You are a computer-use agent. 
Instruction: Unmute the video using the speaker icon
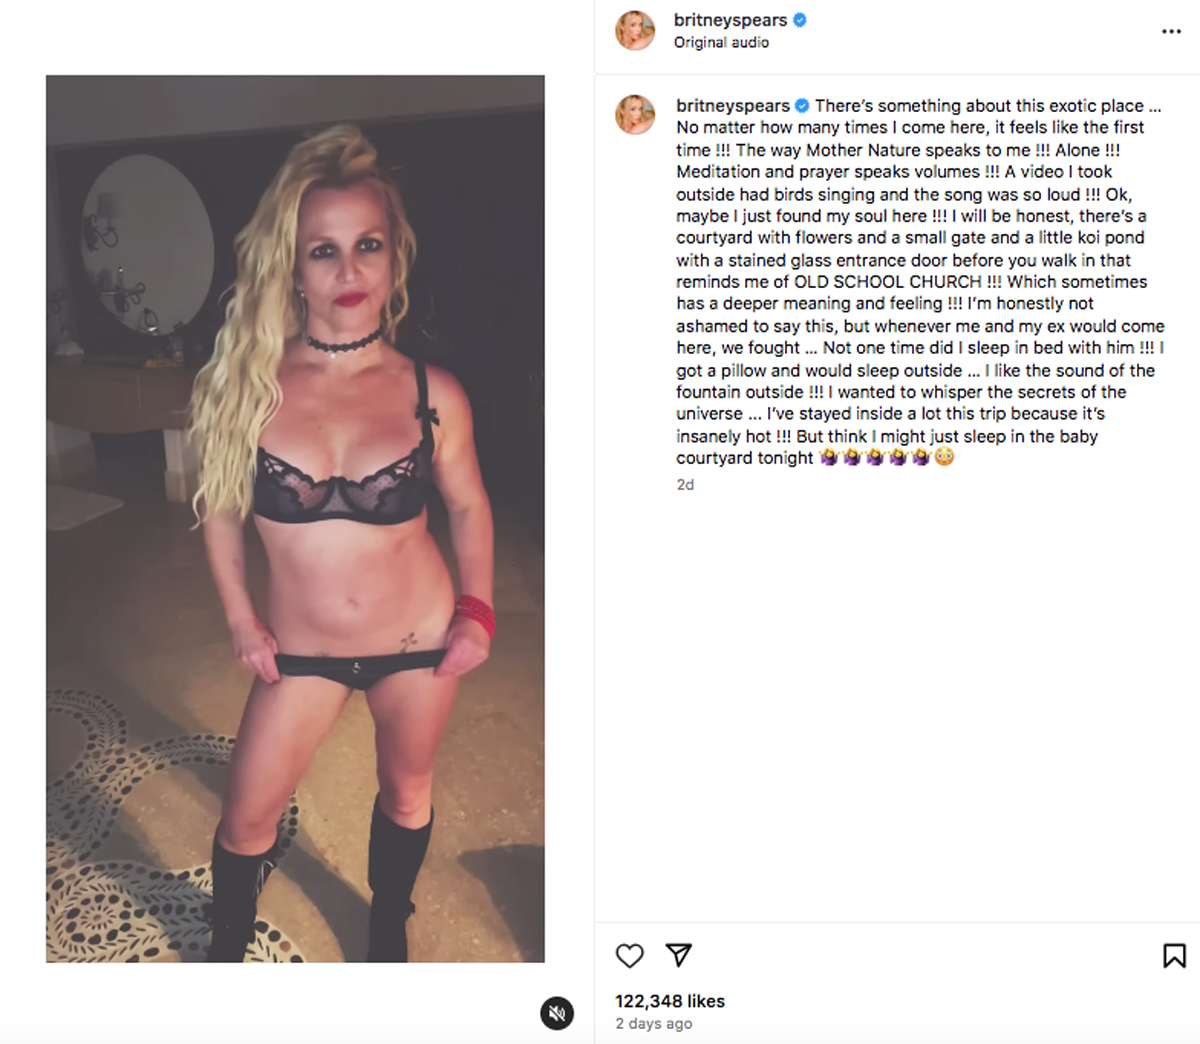tap(557, 1013)
